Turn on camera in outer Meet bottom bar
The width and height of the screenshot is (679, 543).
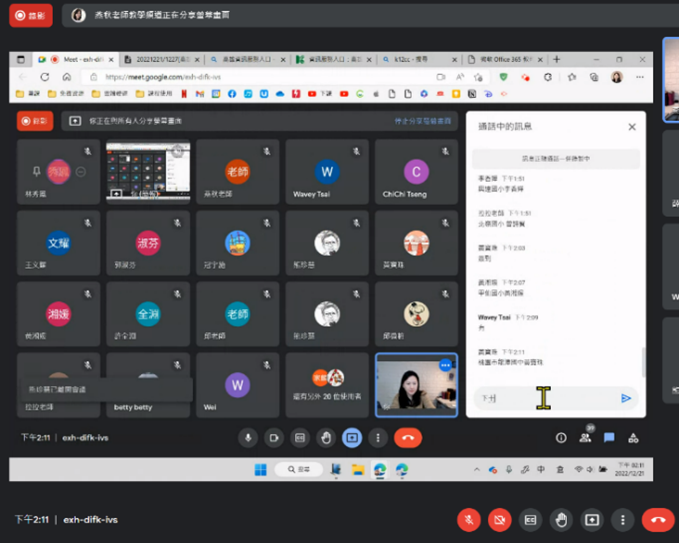[500, 520]
